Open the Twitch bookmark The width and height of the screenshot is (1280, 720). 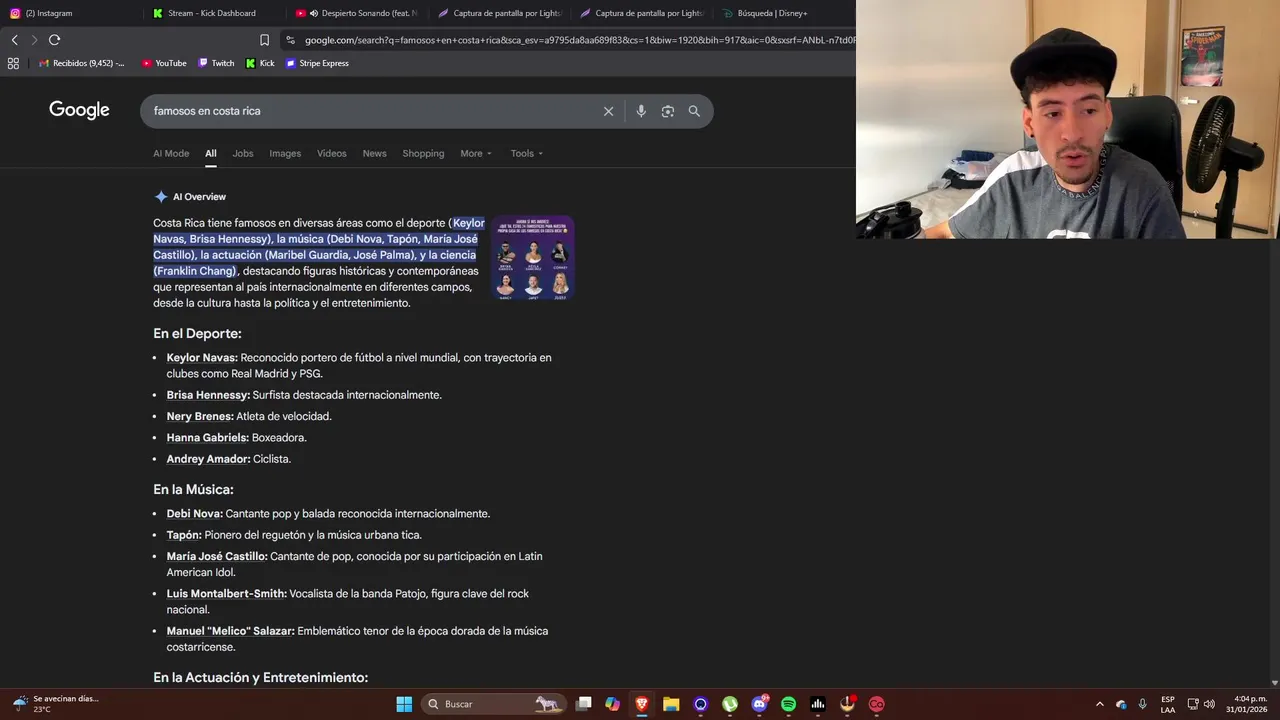point(216,63)
